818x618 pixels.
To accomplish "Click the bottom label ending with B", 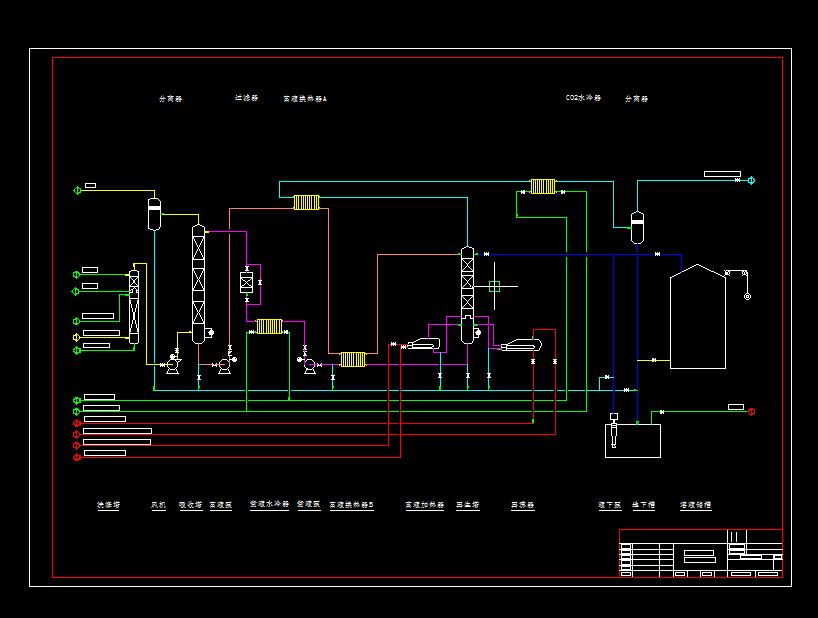I will tap(352, 505).
